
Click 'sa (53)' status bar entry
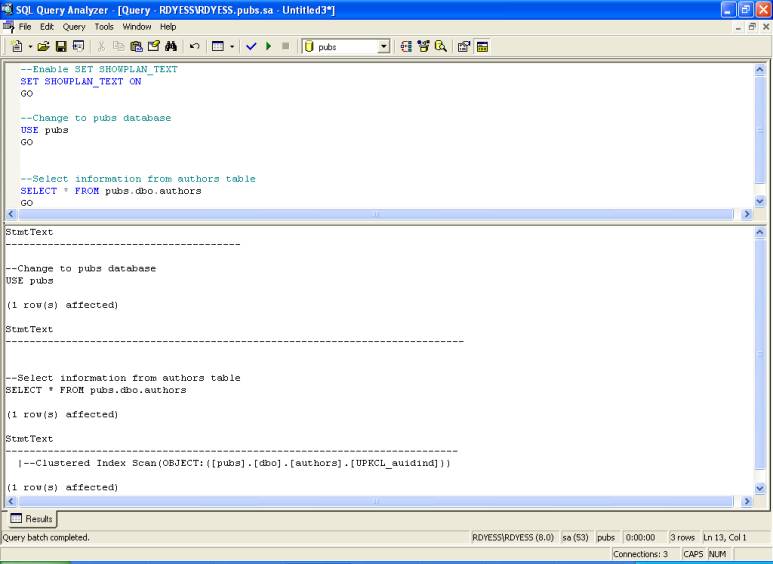[575, 537]
